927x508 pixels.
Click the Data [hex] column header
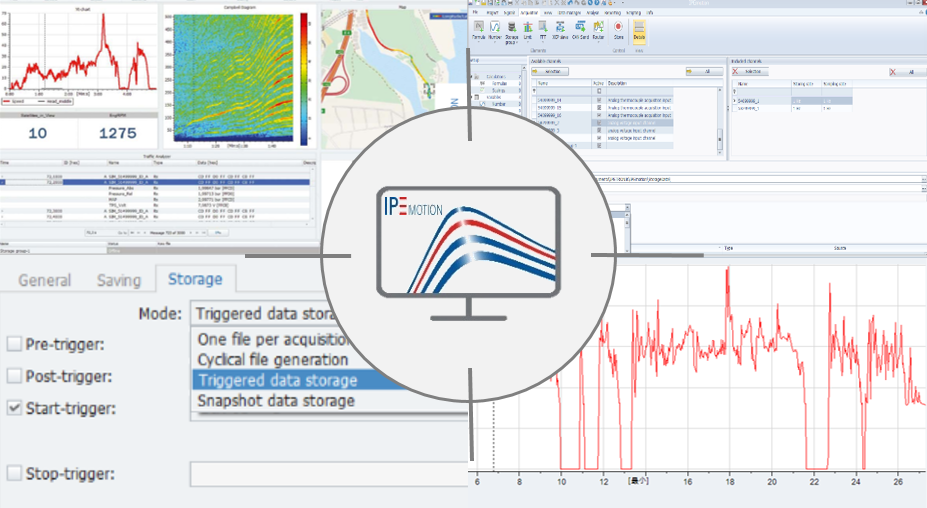pyautogui.click(x=248, y=163)
